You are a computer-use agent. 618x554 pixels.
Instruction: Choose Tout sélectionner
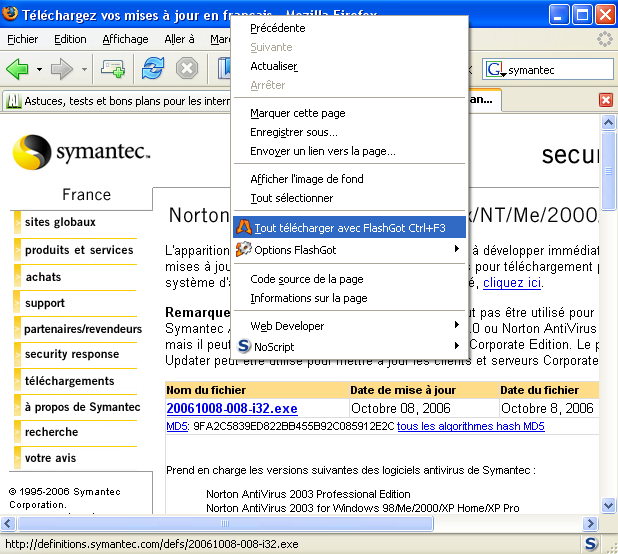349,198
